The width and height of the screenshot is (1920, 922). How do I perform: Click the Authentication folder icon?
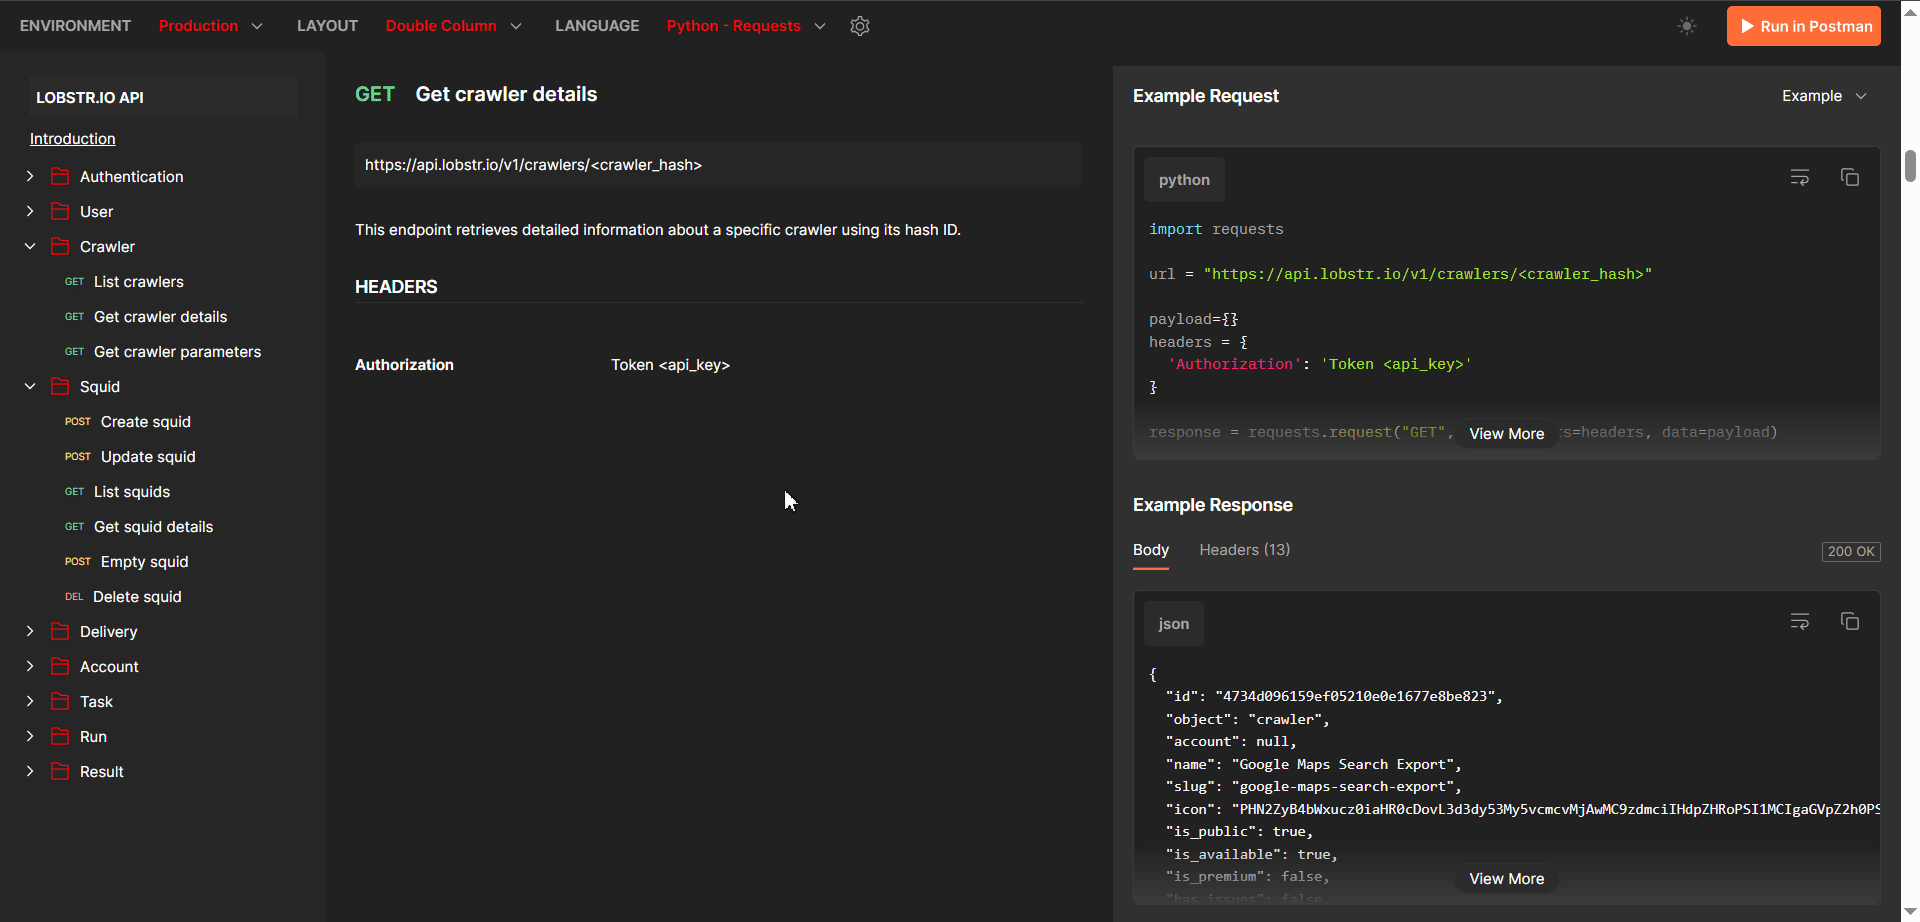tap(60, 176)
